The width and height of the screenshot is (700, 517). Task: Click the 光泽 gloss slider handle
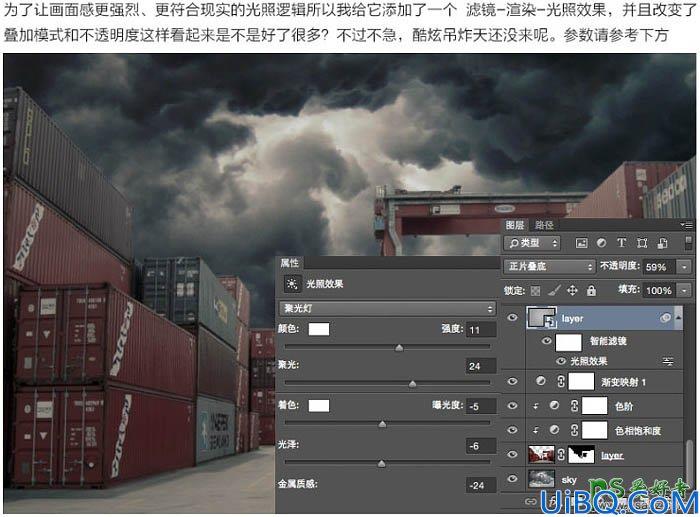pos(381,464)
